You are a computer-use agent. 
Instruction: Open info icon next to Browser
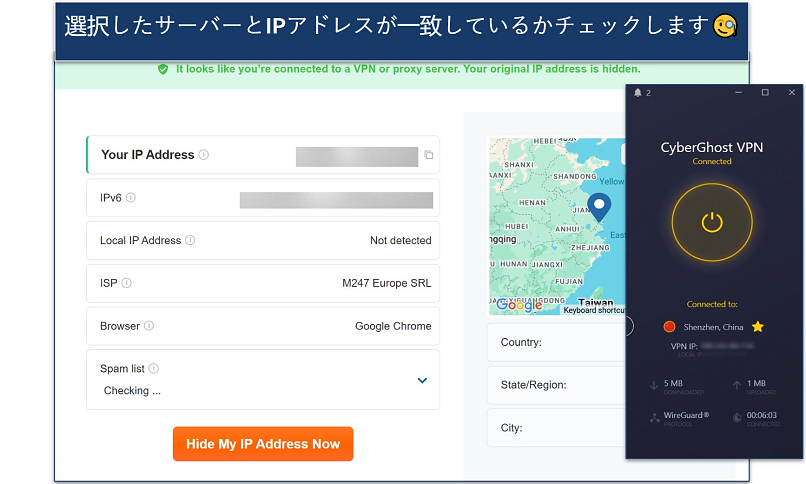149,326
